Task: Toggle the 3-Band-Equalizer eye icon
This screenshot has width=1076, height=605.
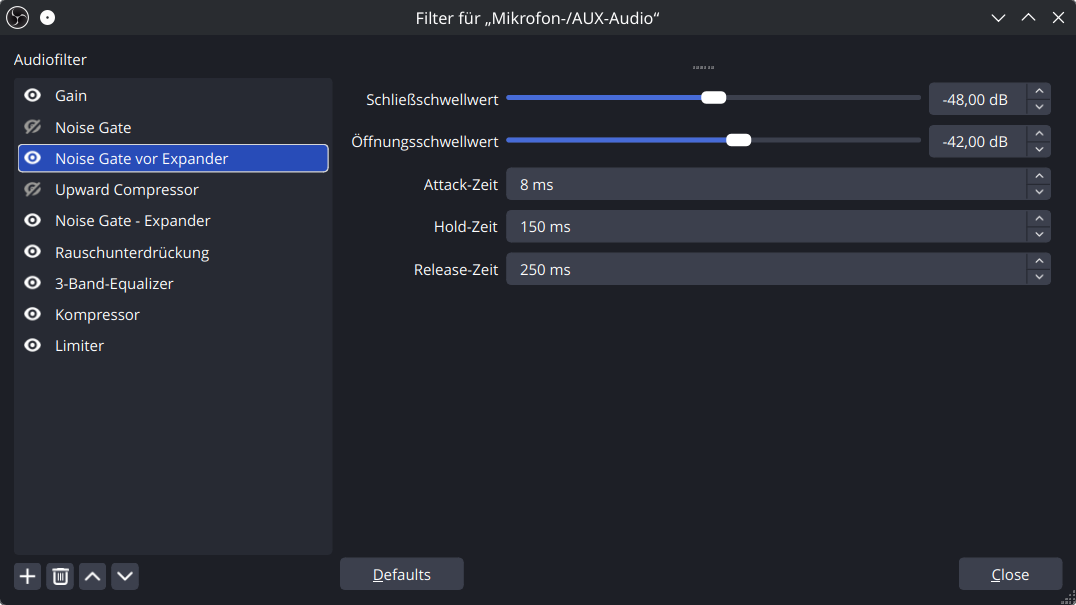Action: point(32,283)
